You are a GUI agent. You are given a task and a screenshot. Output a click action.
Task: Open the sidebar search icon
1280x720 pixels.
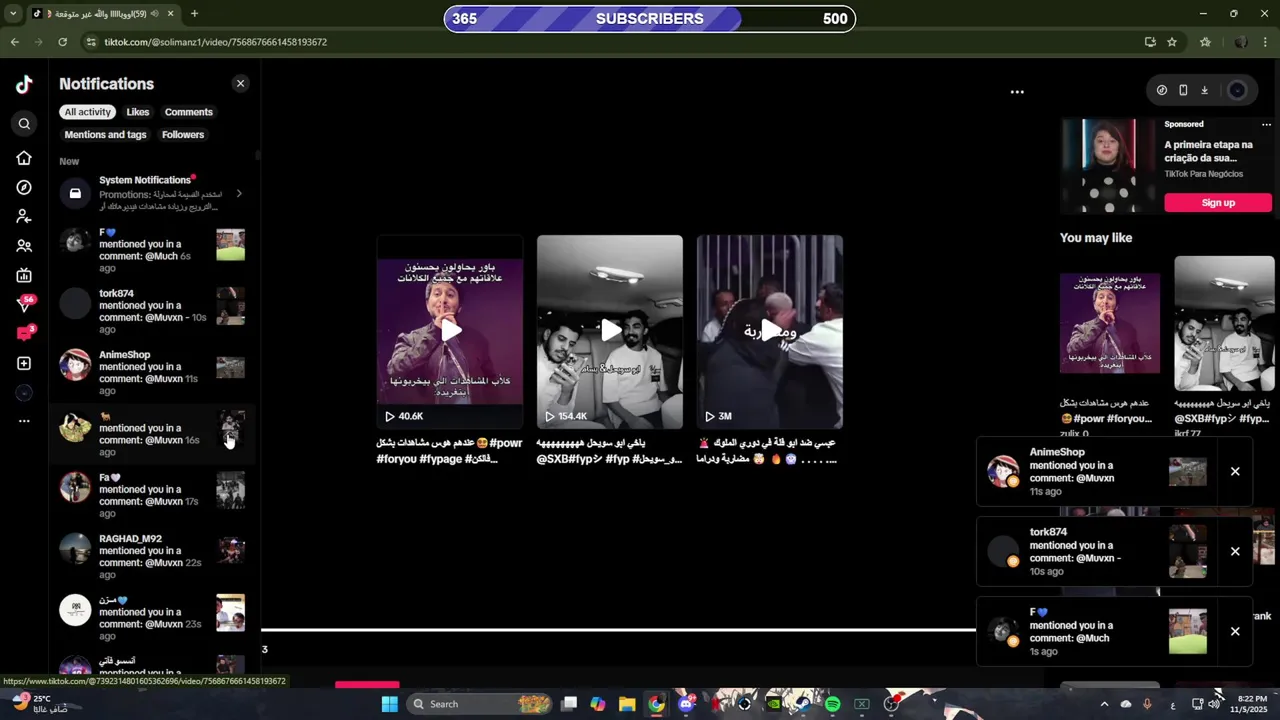pos(24,124)
